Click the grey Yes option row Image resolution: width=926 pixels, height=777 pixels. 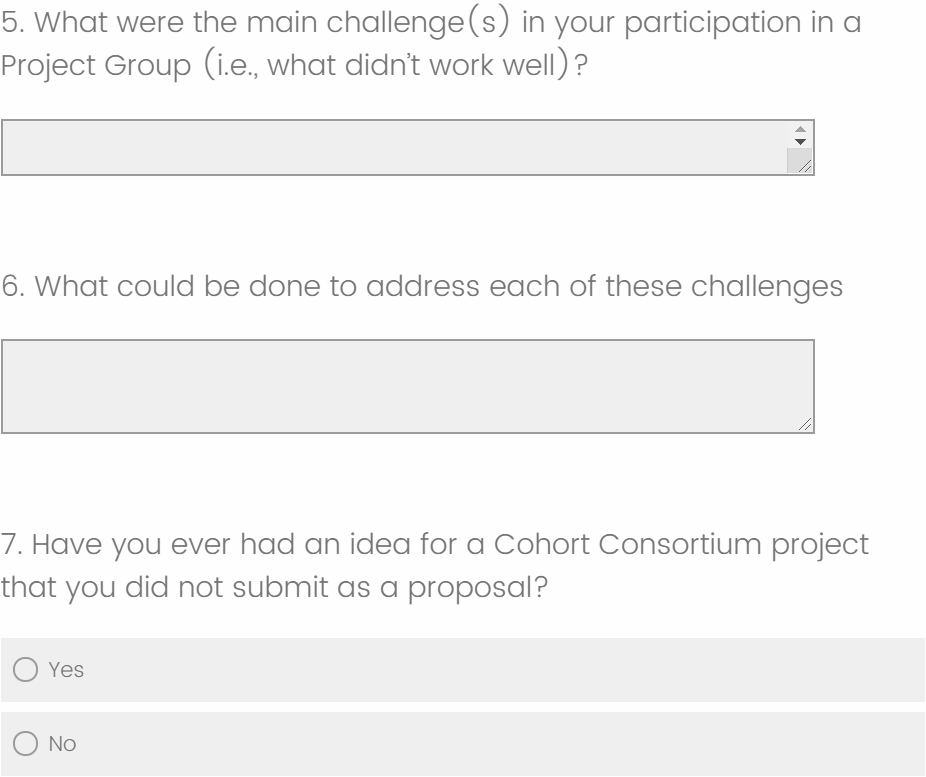500,670
